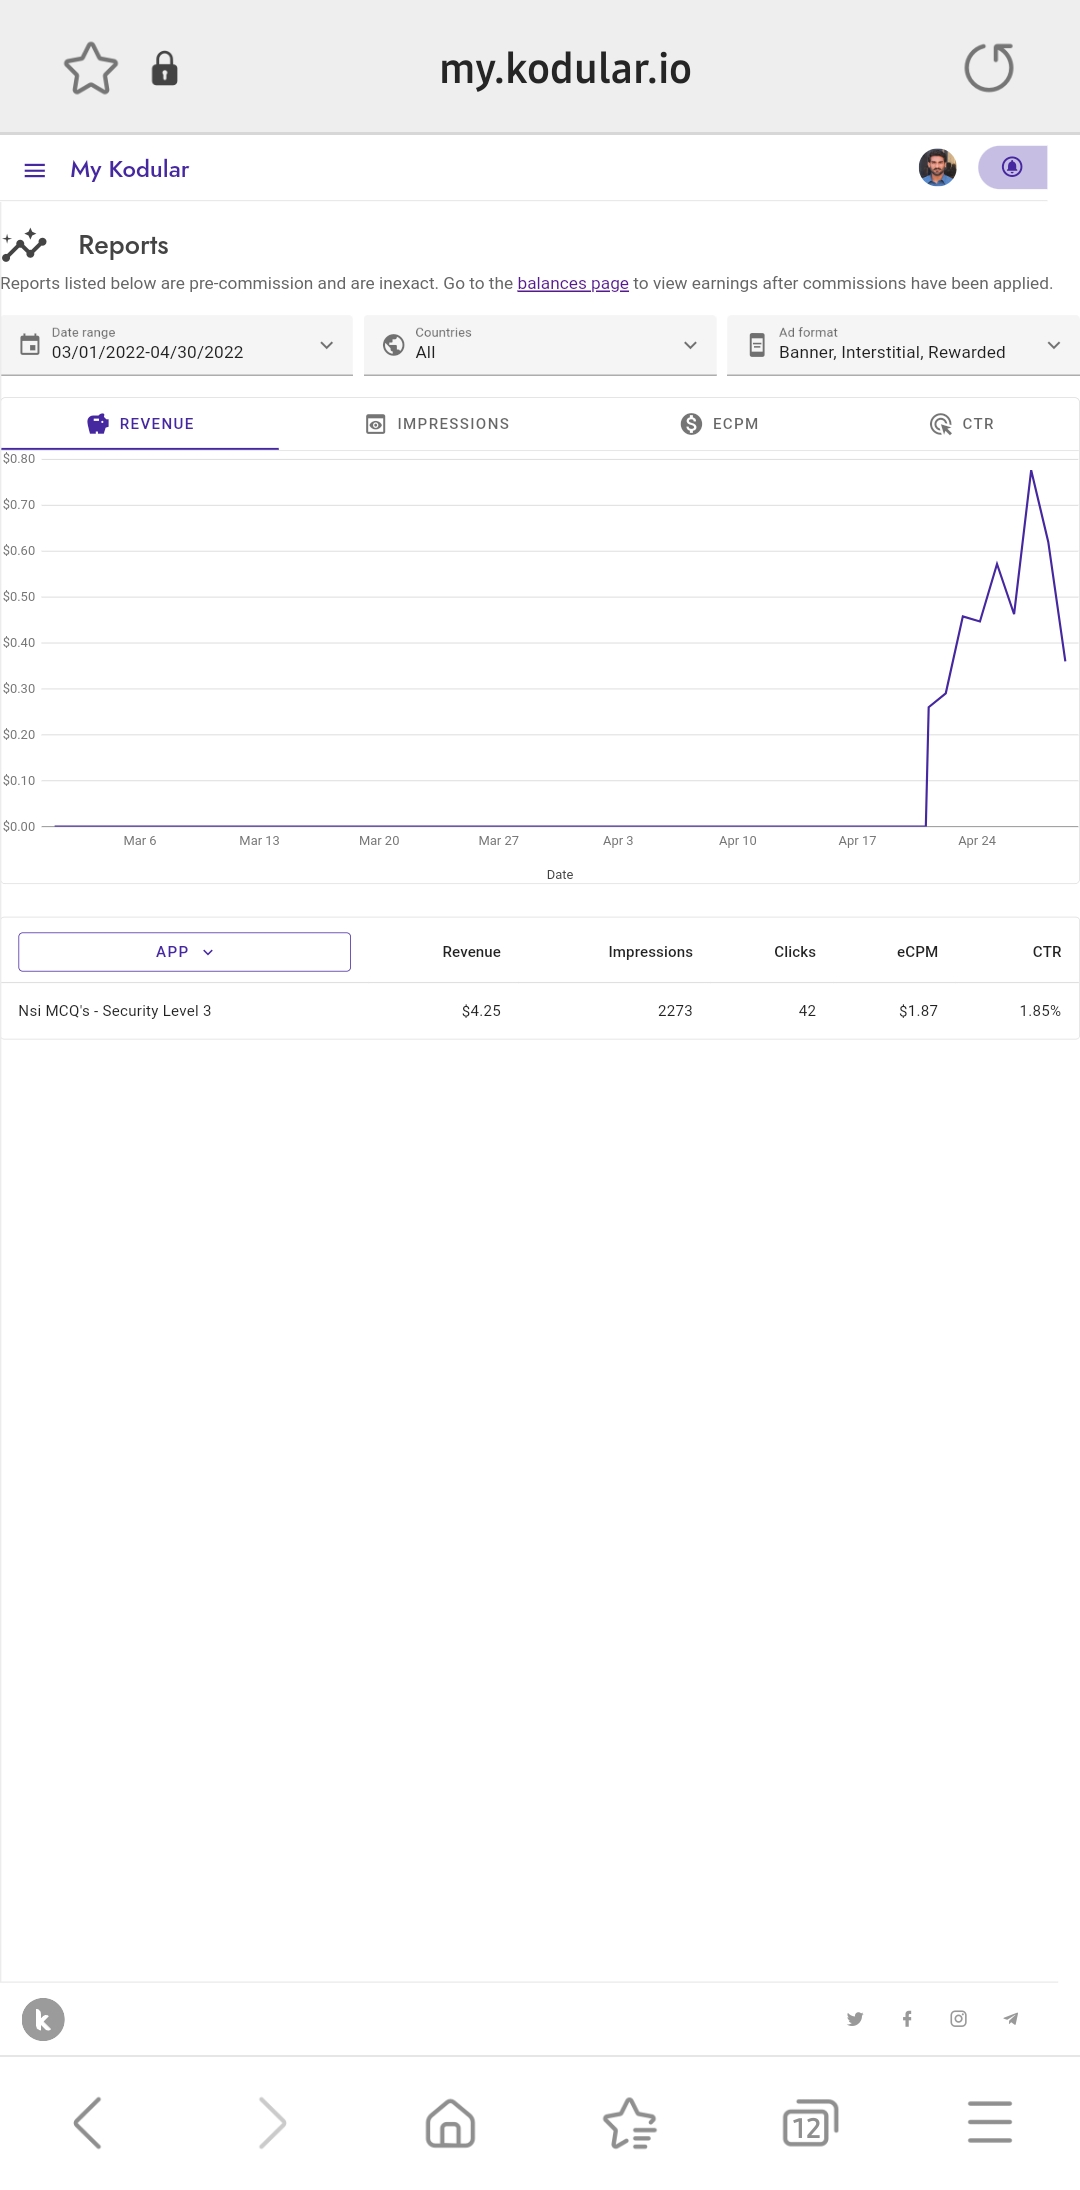Image resolution: width=1080 pixels, height=2190 pixels.
Task: Click the Reports page heading
Action: coord(124,245)
